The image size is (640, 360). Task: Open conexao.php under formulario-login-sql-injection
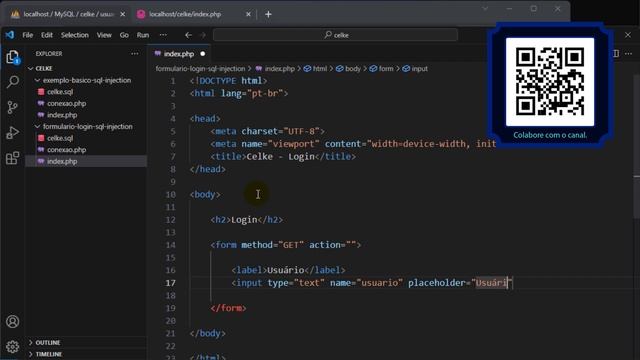pyautogui.click(x=66, y=150)
